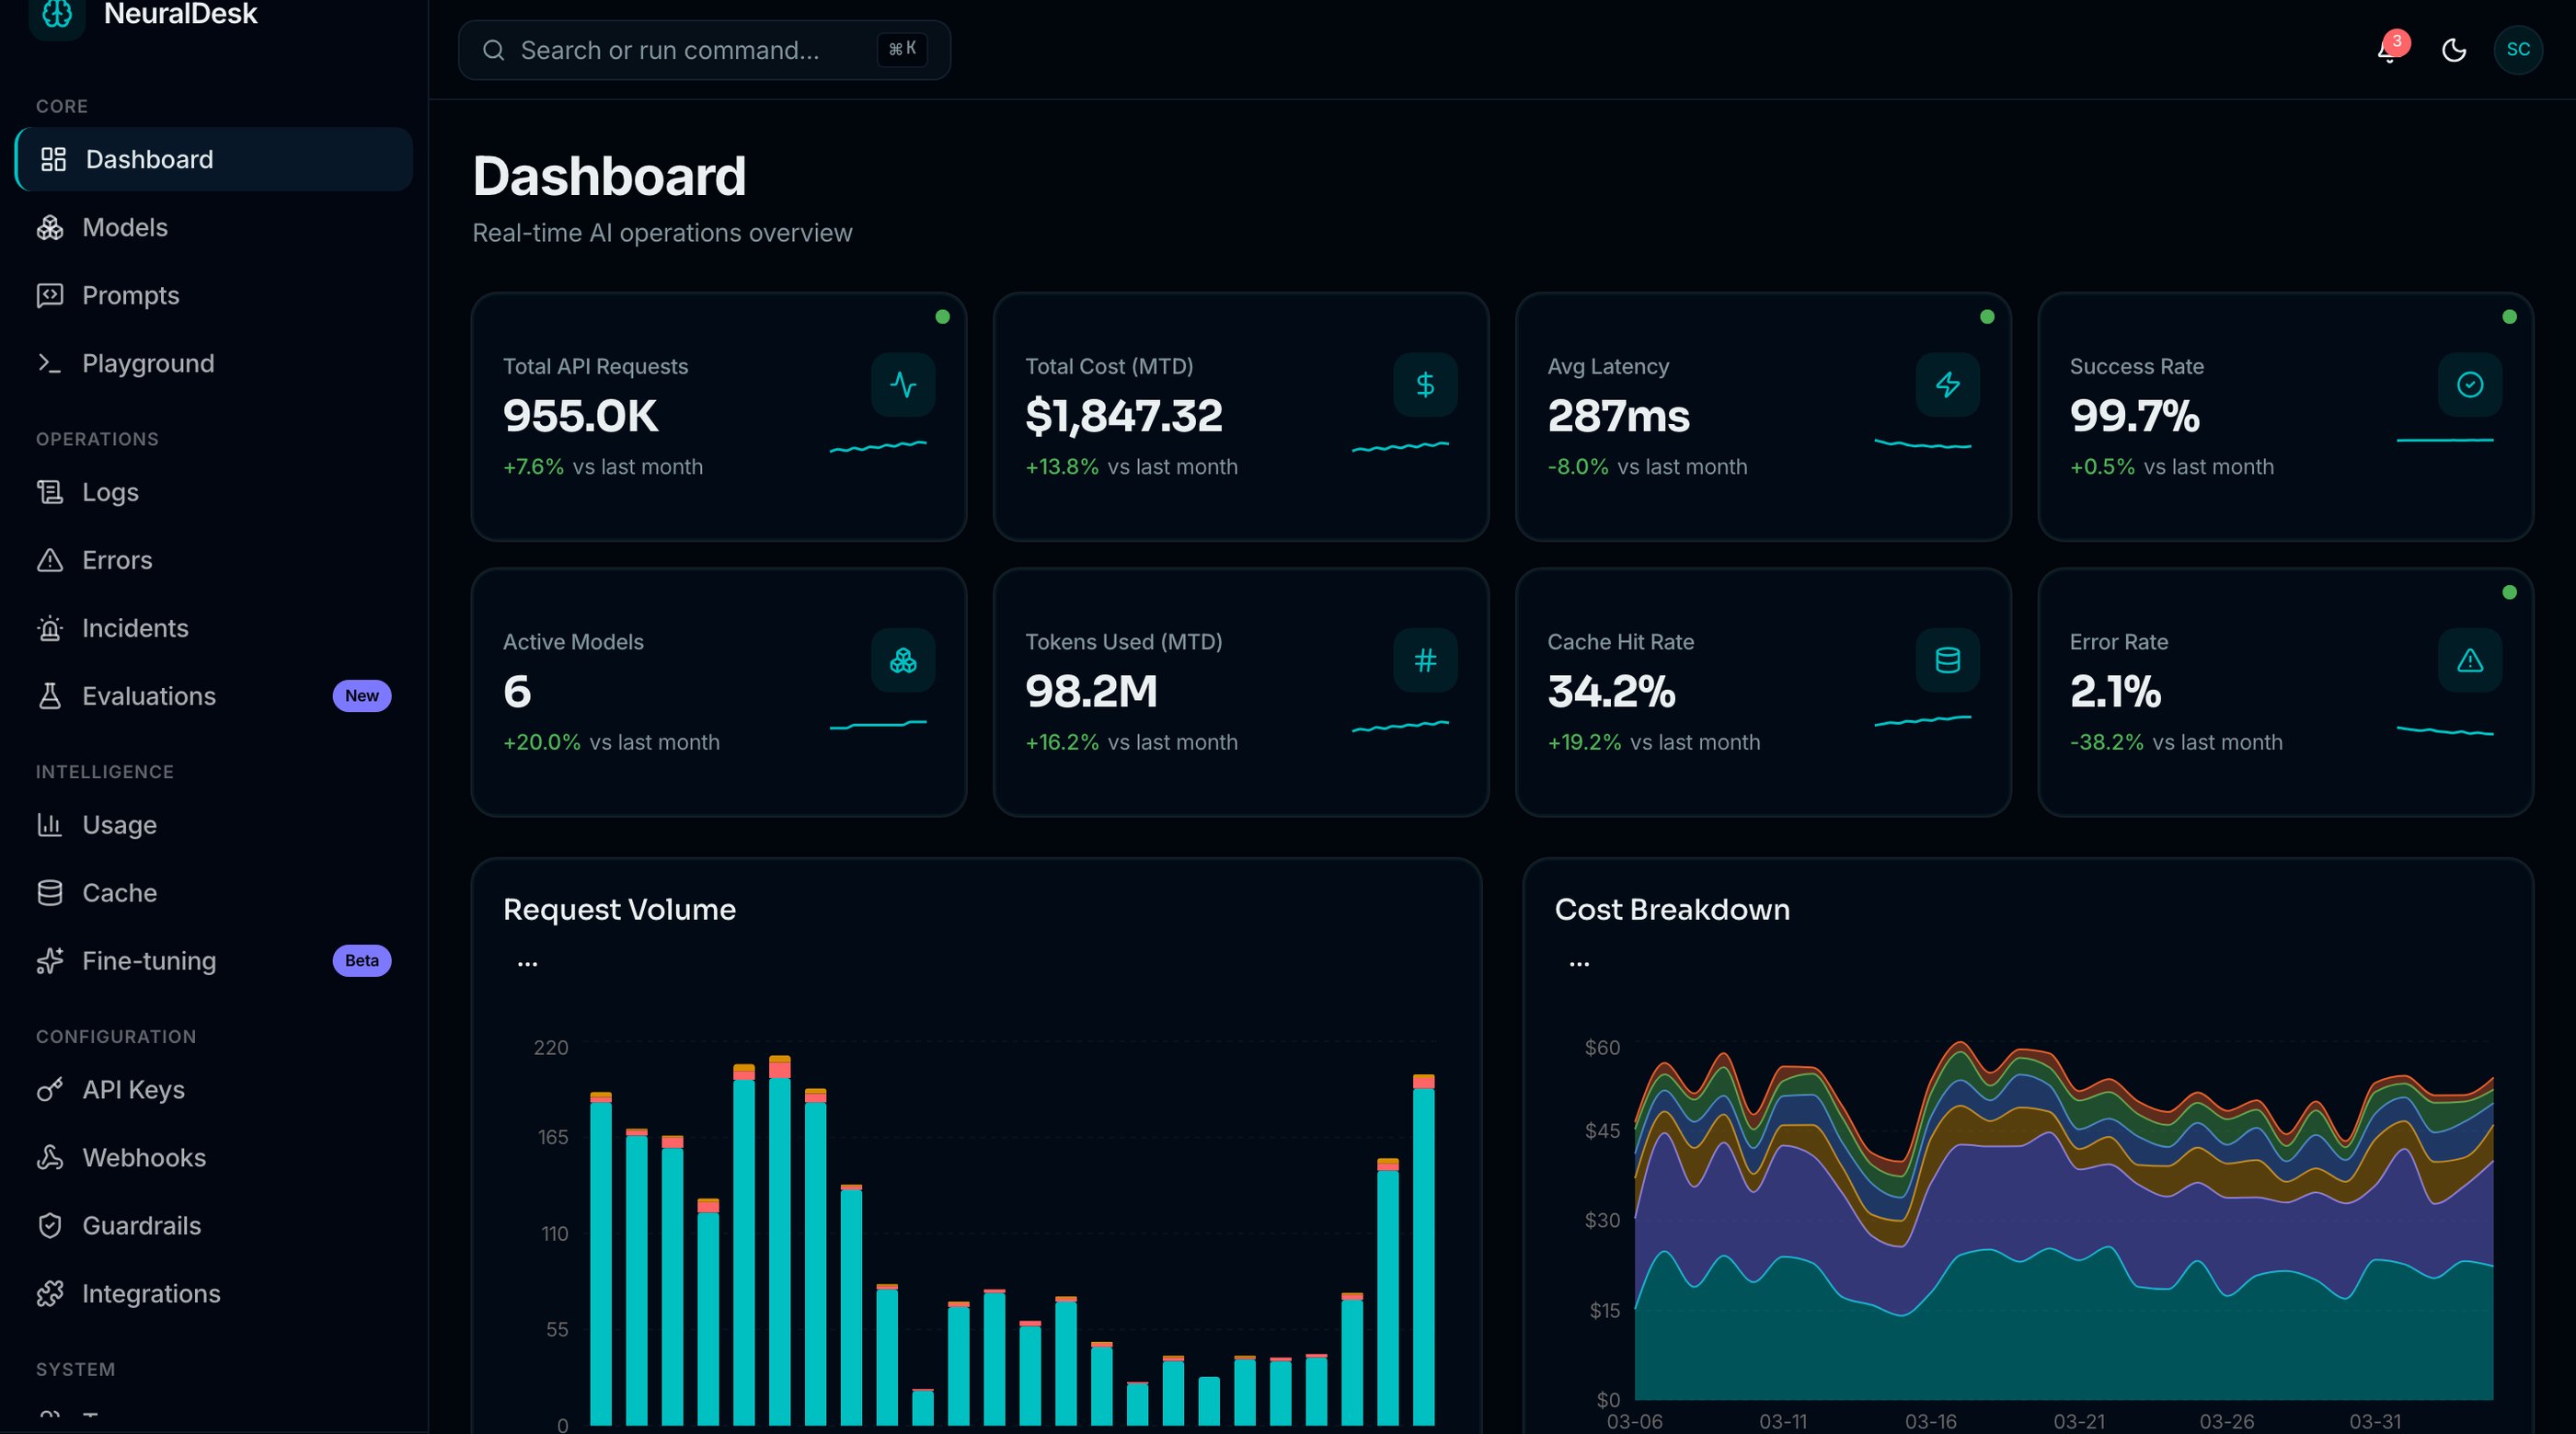
Task: Open the notifications bell icon
Action: 2389,50
